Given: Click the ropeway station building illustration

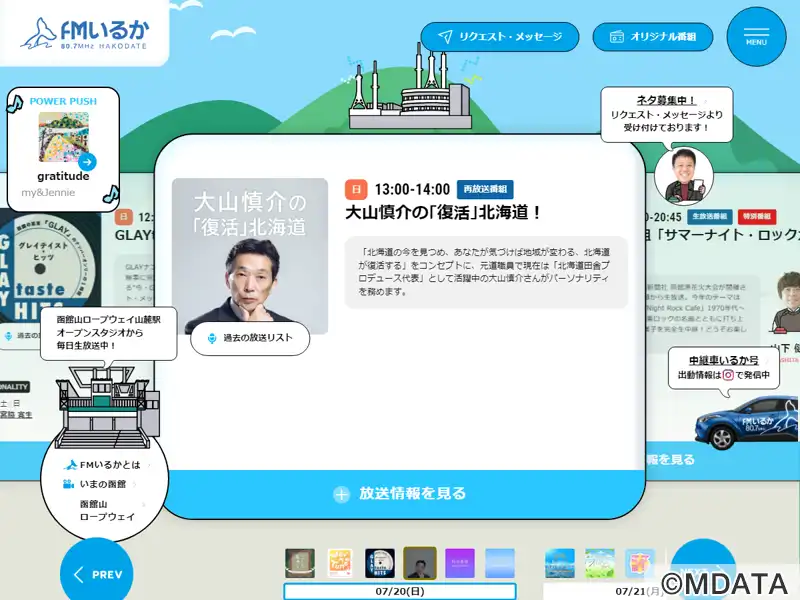Looking at the screenshot, I should pyautogui.click(x=108, y=407).
